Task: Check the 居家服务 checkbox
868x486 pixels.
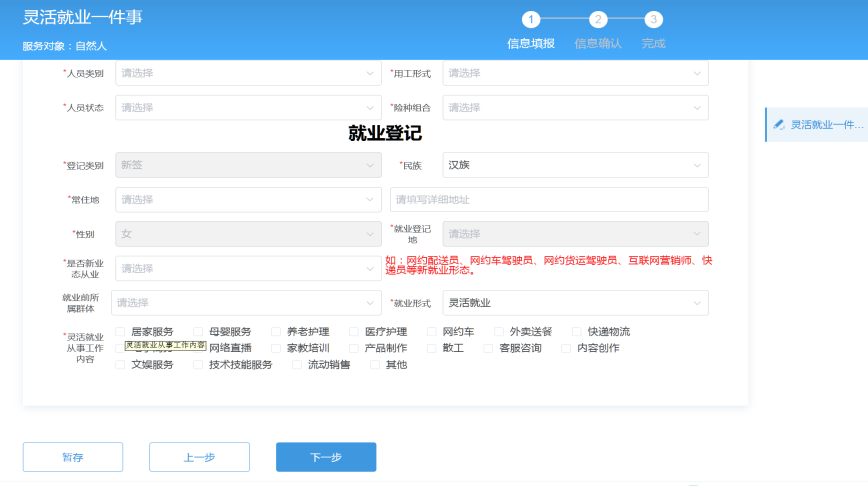Action: tap(121, 332)
